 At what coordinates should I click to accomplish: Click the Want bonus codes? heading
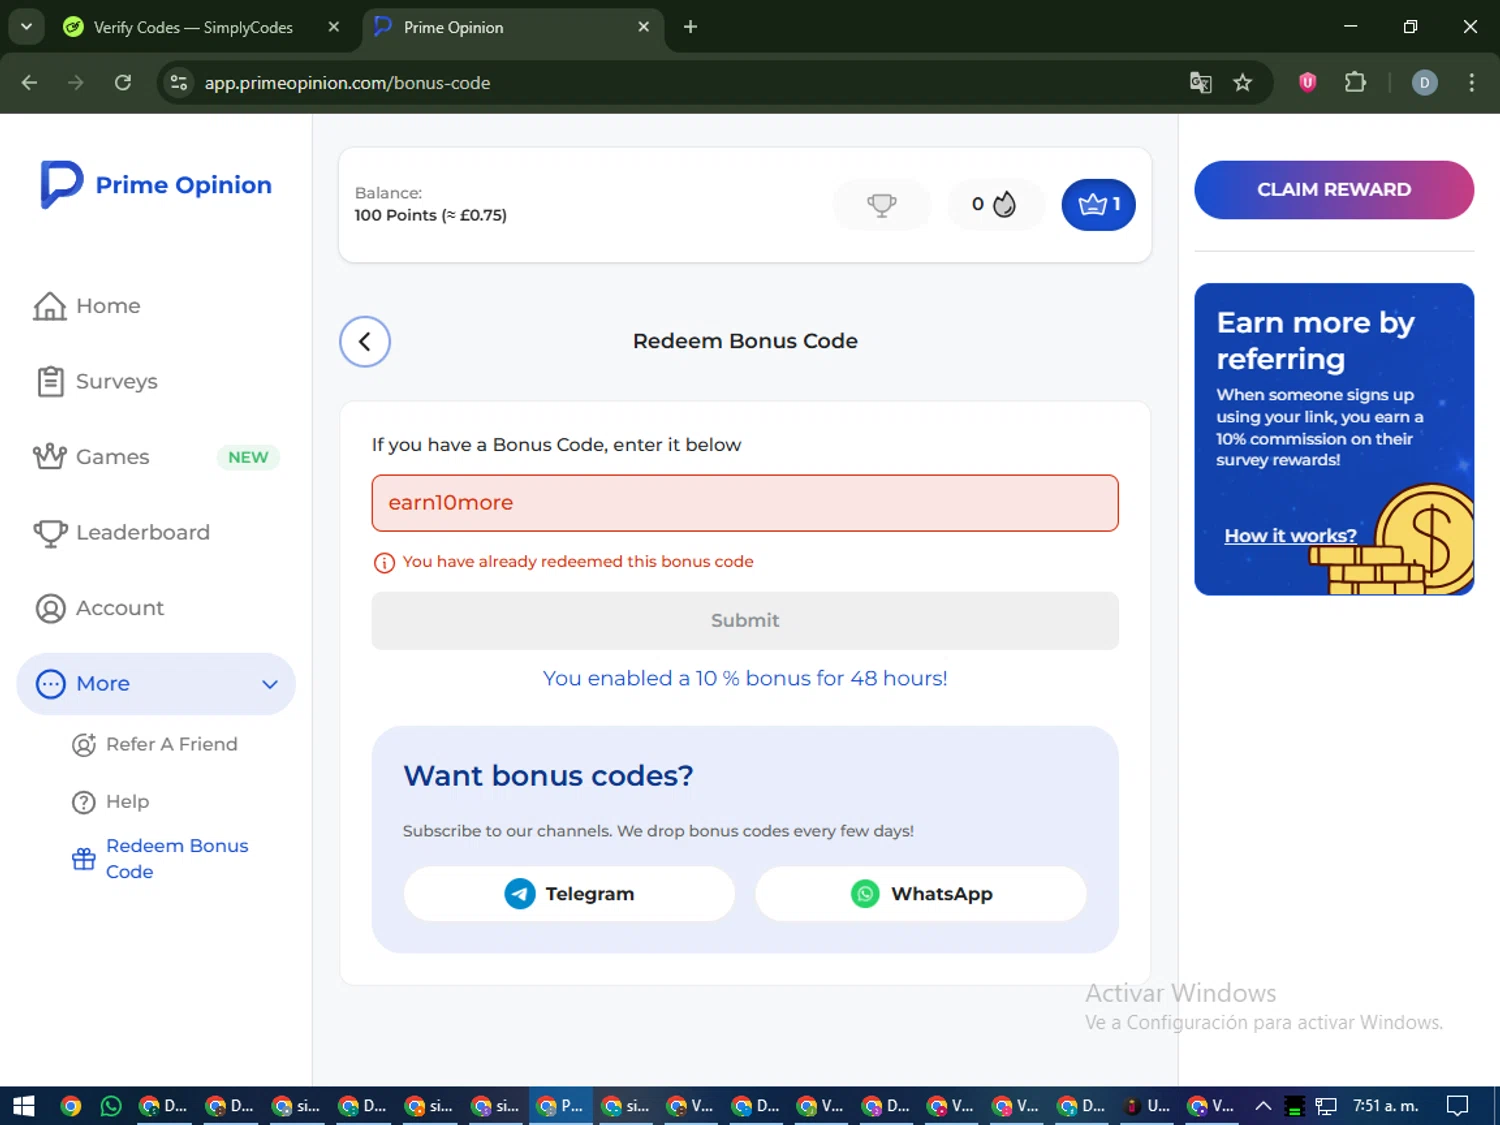(x=548, y=776)
